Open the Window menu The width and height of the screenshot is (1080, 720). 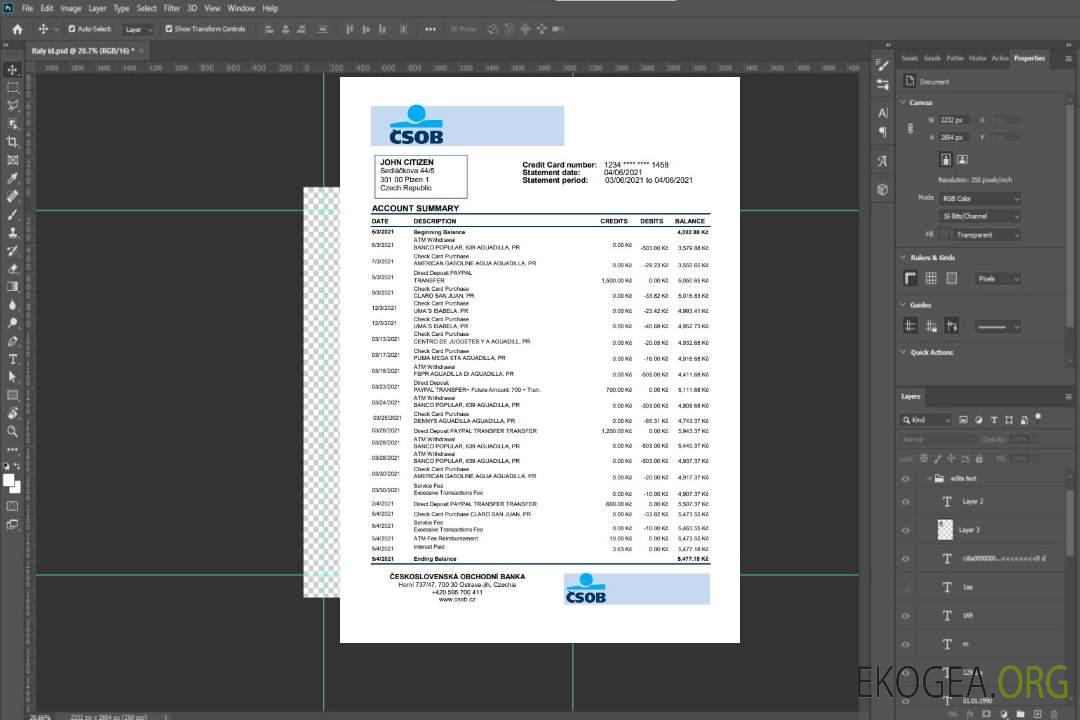coord(241,8)
